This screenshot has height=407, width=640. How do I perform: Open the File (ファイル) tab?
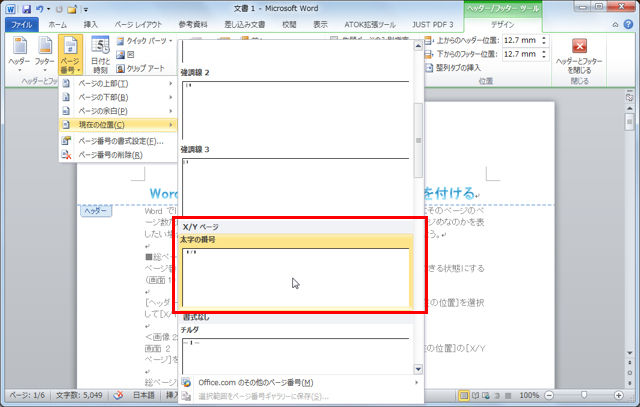[x=22, y=24]
